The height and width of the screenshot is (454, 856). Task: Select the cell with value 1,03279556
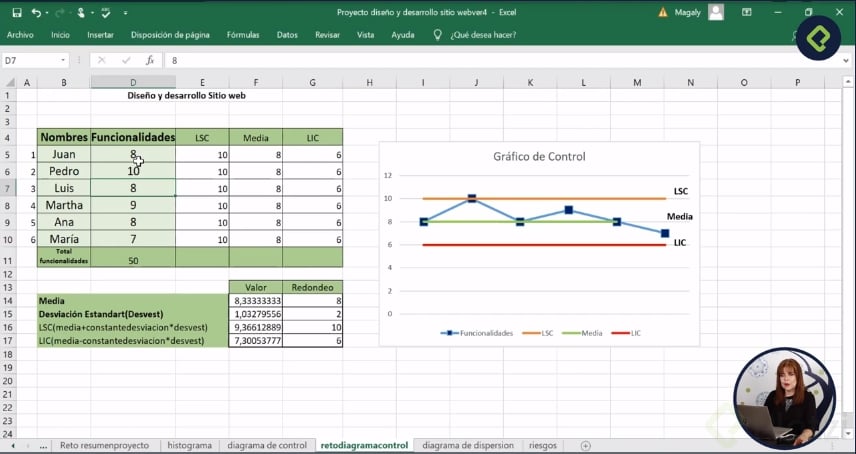pos(255,314)
